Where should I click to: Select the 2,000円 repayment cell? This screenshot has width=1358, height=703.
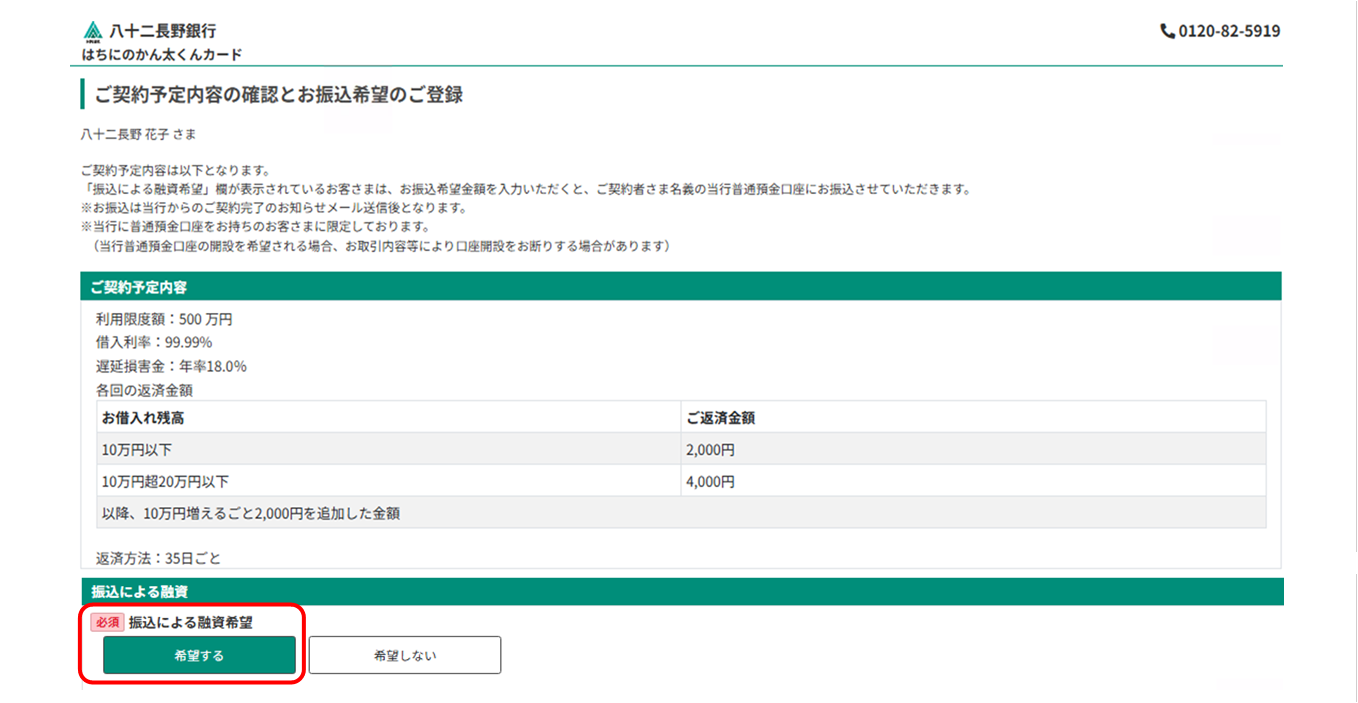tap(710, 450)
